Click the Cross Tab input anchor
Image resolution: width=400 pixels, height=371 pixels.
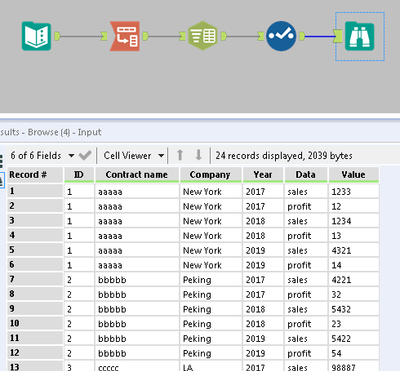[x=182, y=36]
